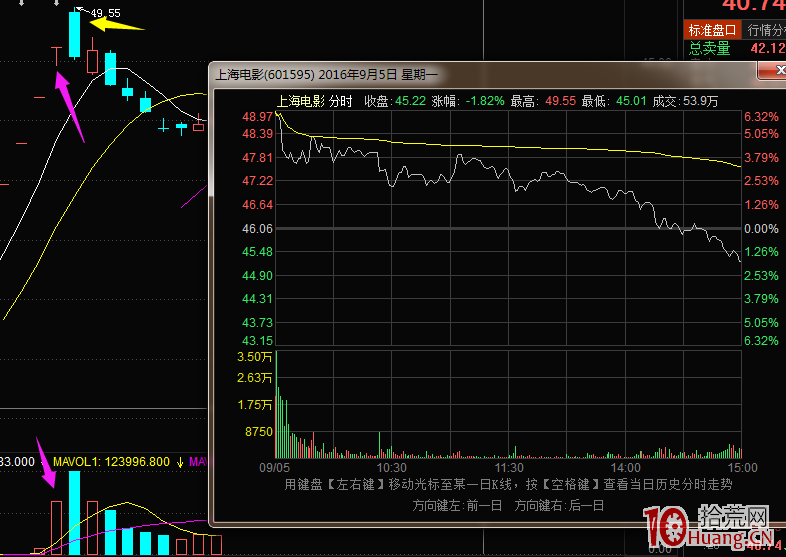Screen dimensions: 786x557
Task: Click the 46.64 price axis label
Action: 258,205
